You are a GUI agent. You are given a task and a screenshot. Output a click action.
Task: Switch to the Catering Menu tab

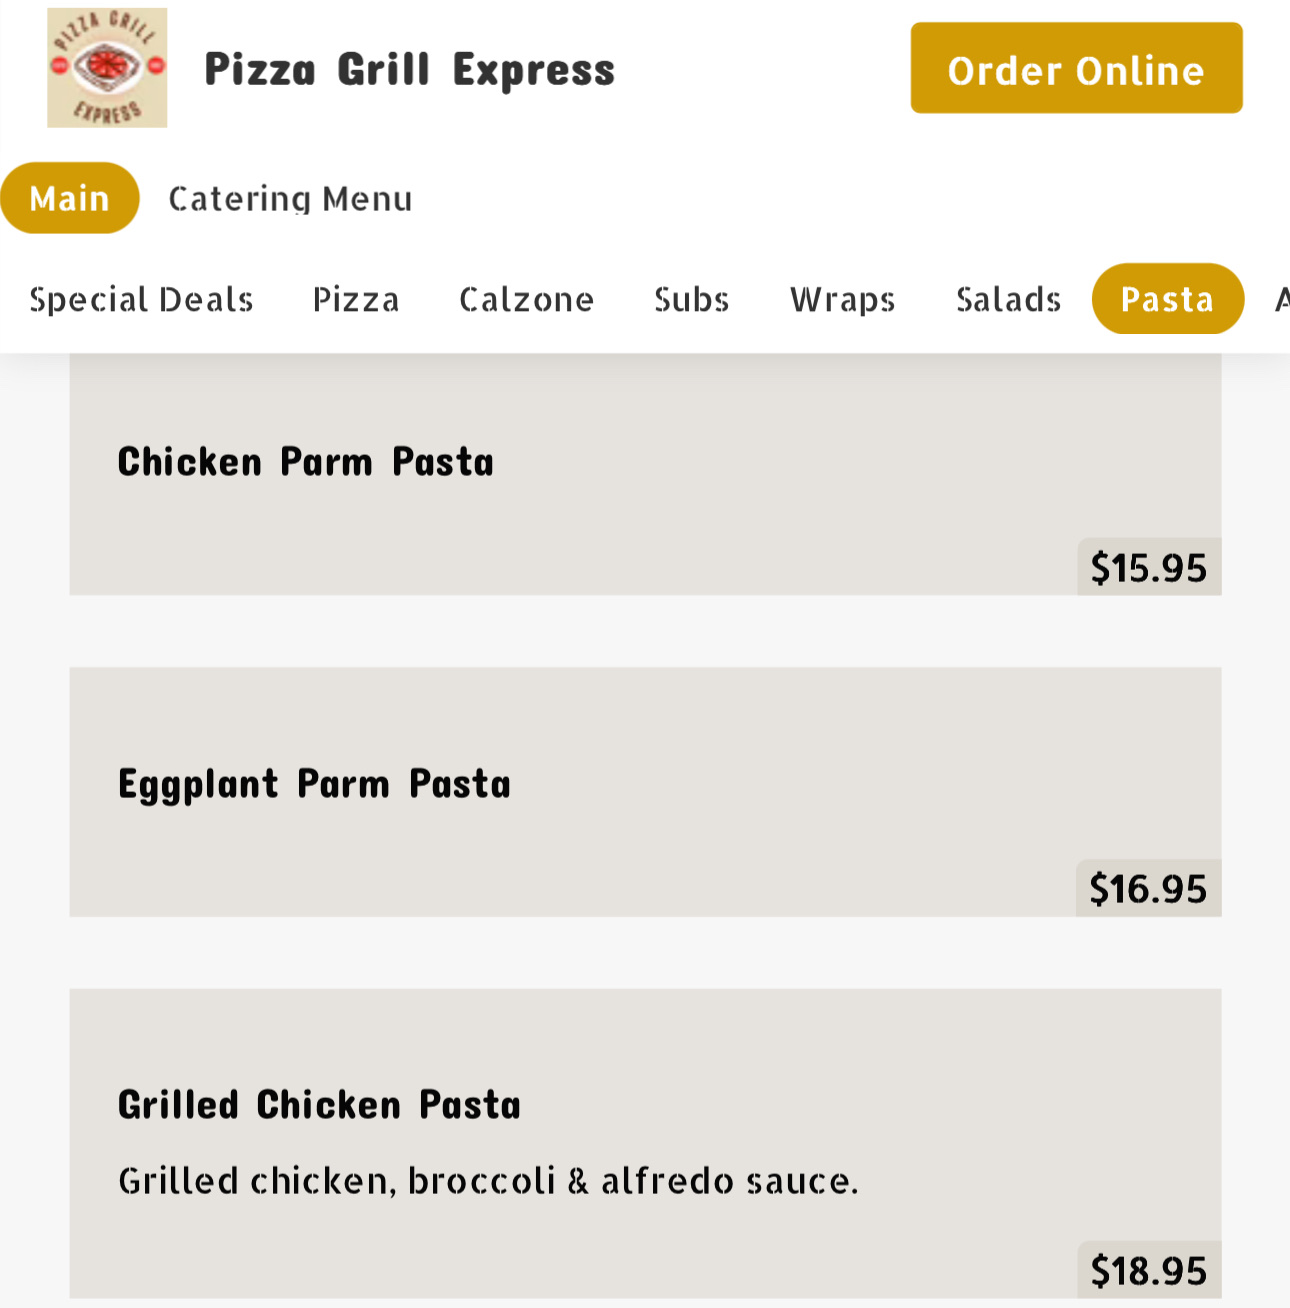point(290,198)
